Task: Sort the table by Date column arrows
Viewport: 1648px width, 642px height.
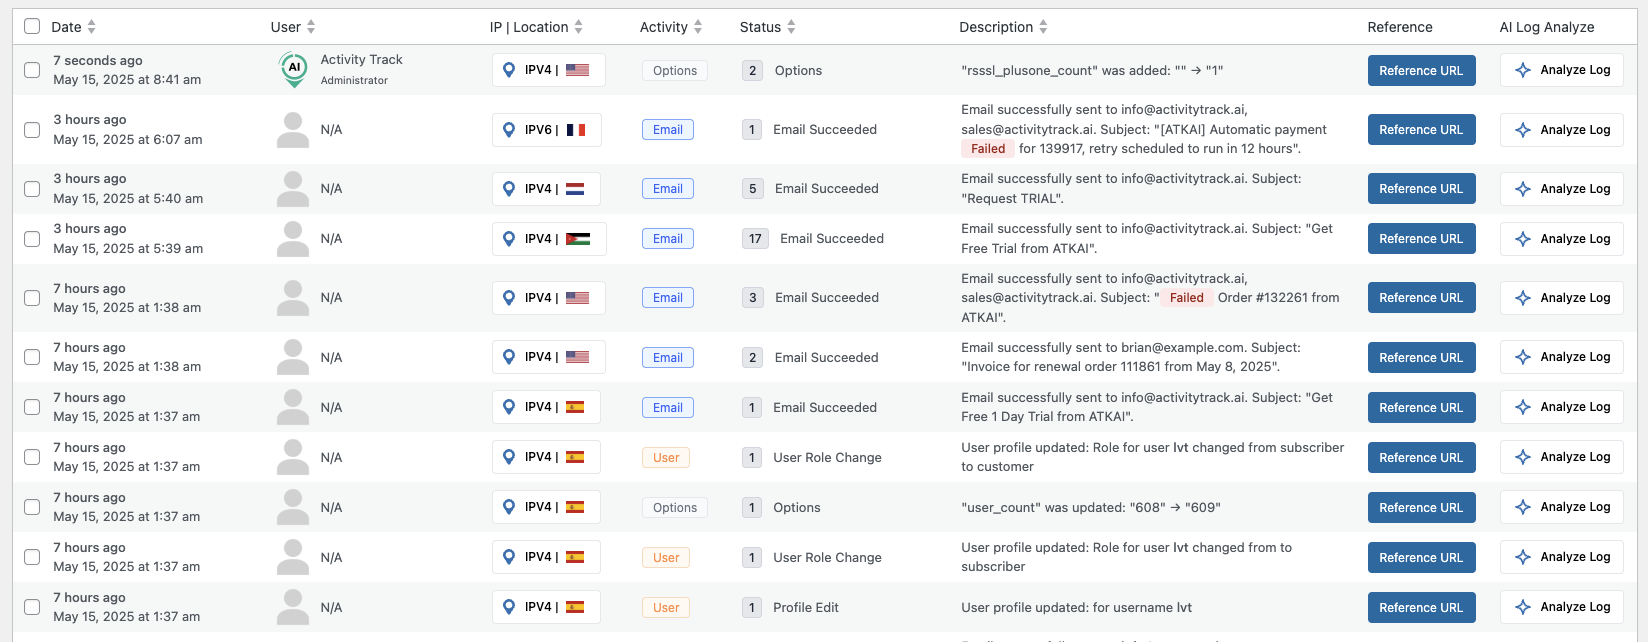Action: [92, 27]
